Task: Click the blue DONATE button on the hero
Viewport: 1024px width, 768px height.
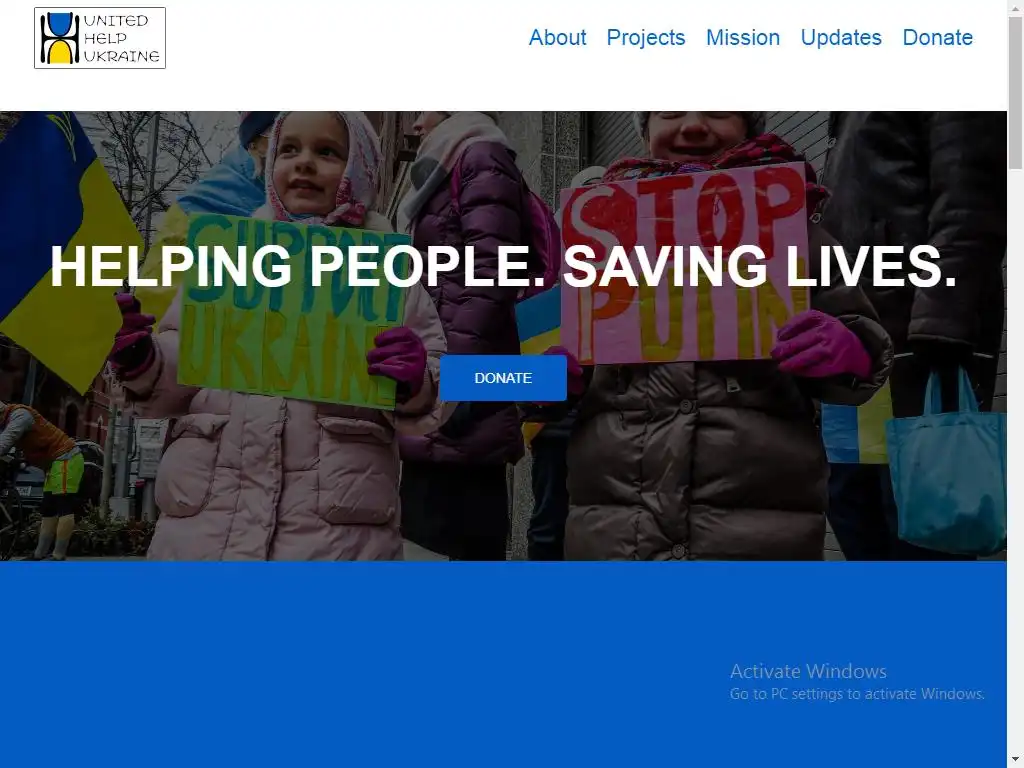Action: (503, 378)
